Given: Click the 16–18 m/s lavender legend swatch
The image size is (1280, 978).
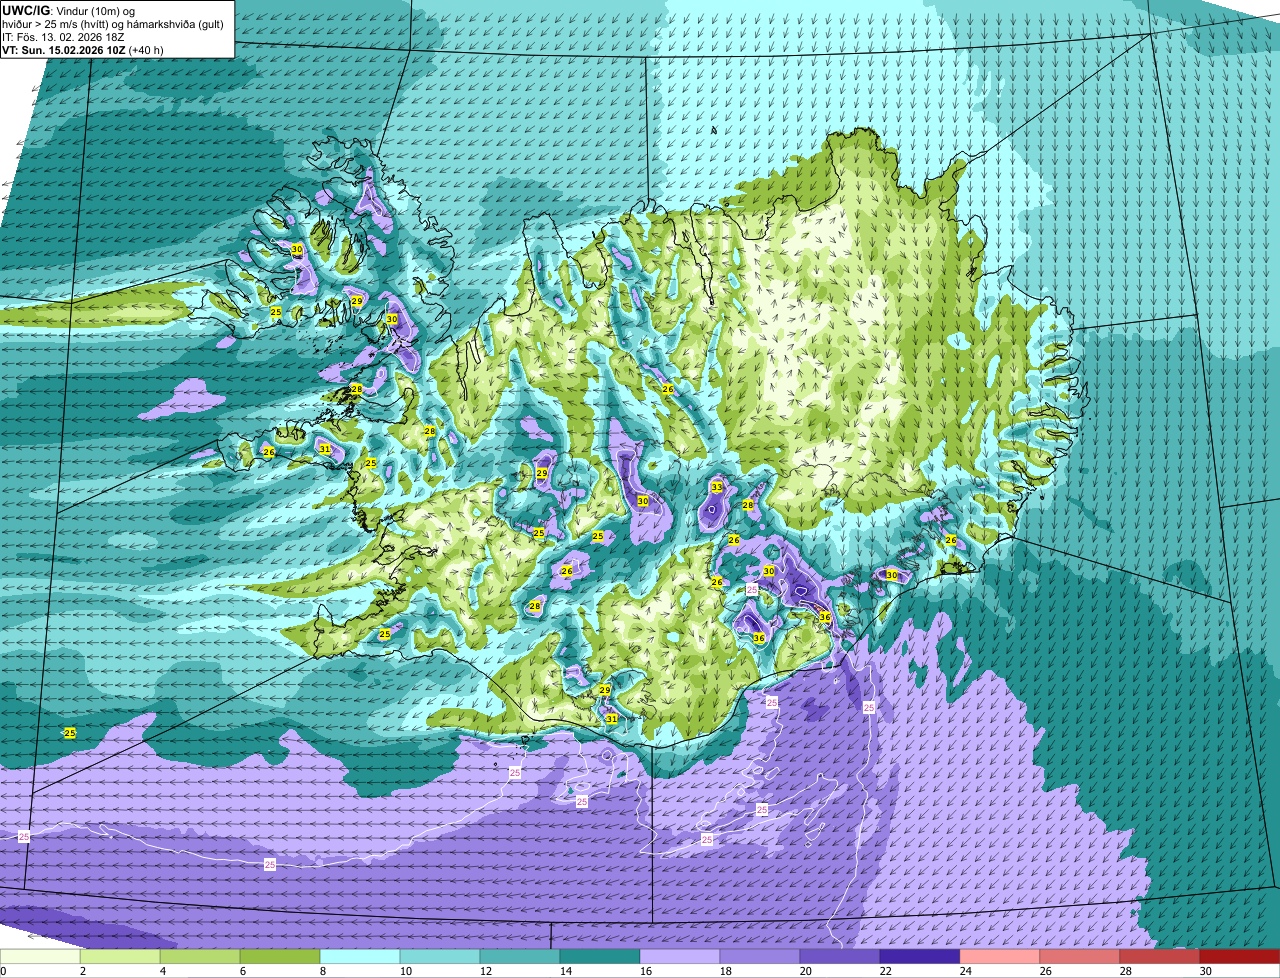Looking at the screenshot, I should point(680,956).
